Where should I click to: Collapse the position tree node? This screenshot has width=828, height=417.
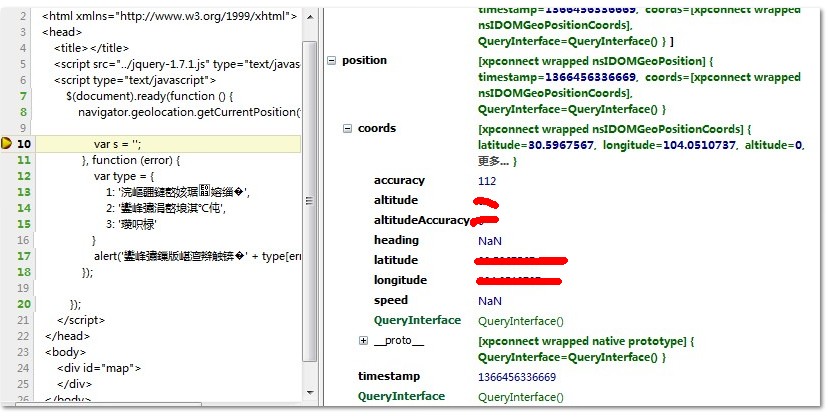tap(331, 60)
